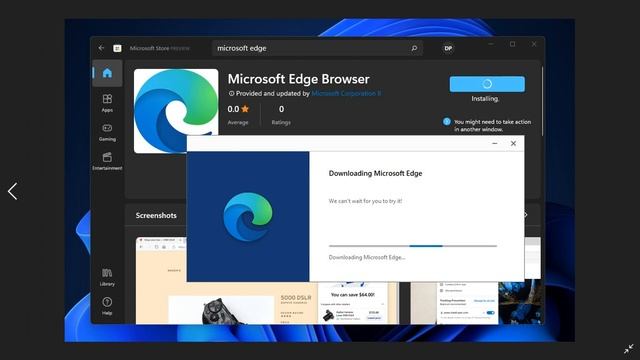Click the Edge logo in installer dialog
The height and width of the screenshot is (360, 640).
[x=248, y=217]
